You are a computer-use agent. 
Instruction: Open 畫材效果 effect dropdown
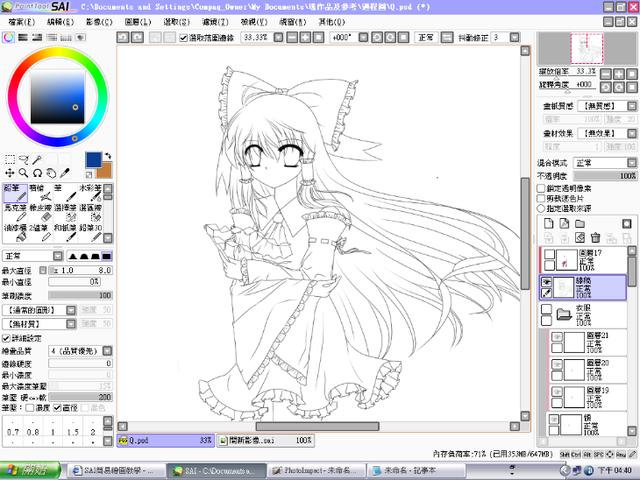(632, 133)
